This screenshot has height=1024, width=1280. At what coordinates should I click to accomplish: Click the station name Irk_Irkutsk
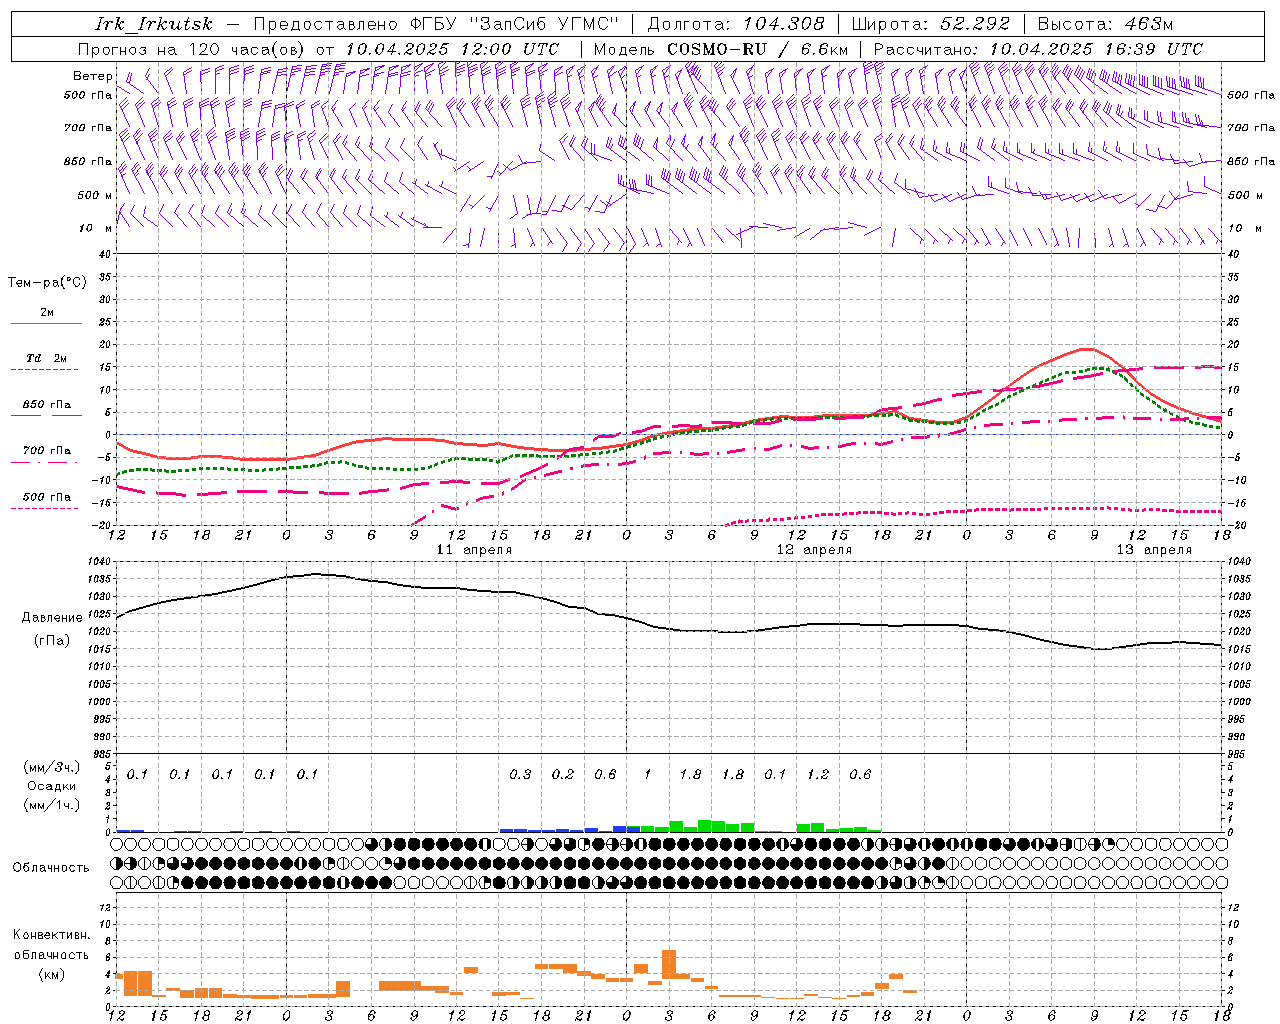[x=153, y=24]
